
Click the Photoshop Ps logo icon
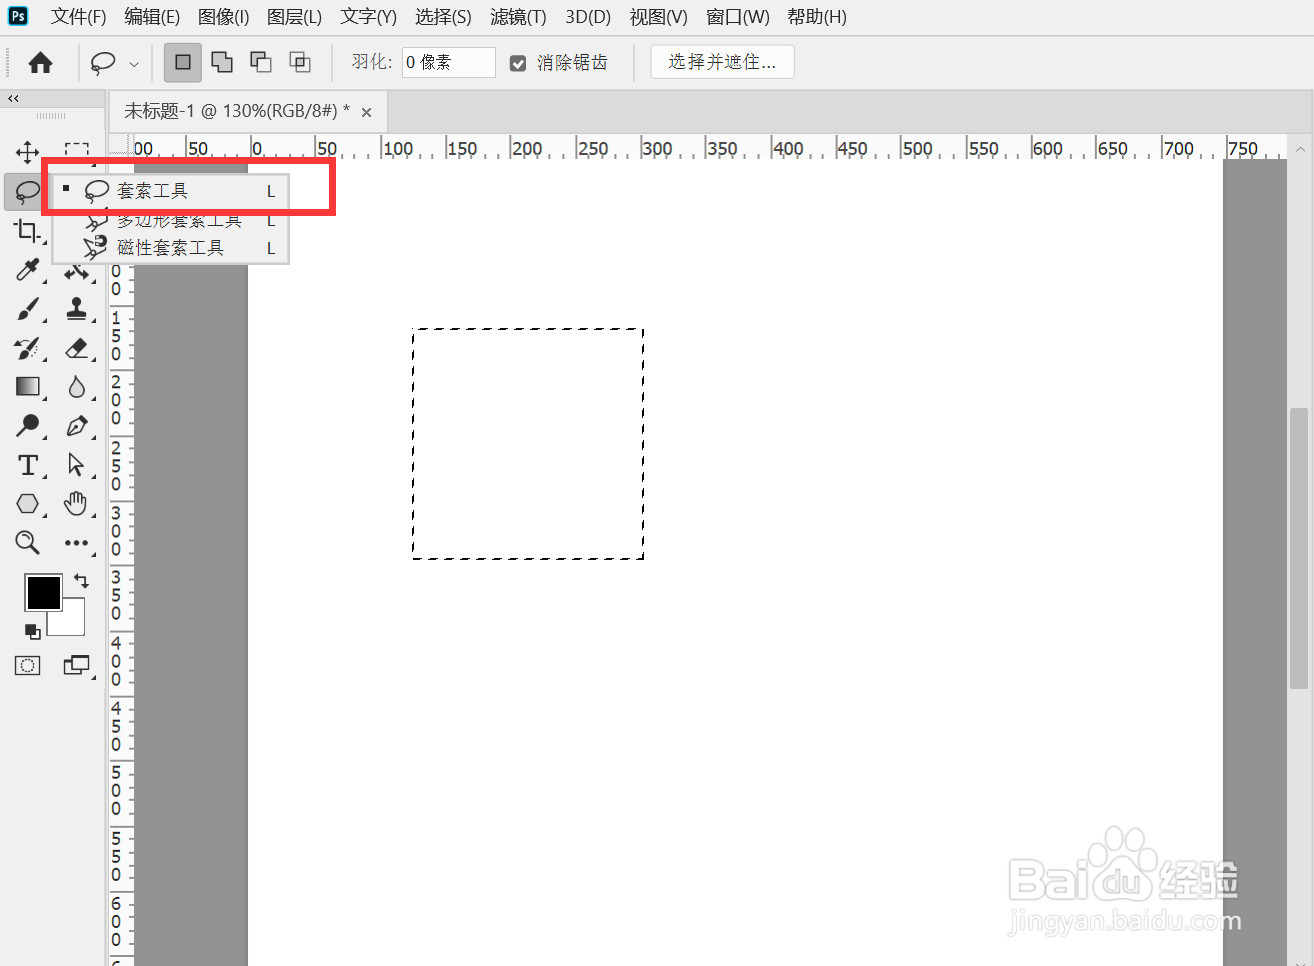pos(18,16)
